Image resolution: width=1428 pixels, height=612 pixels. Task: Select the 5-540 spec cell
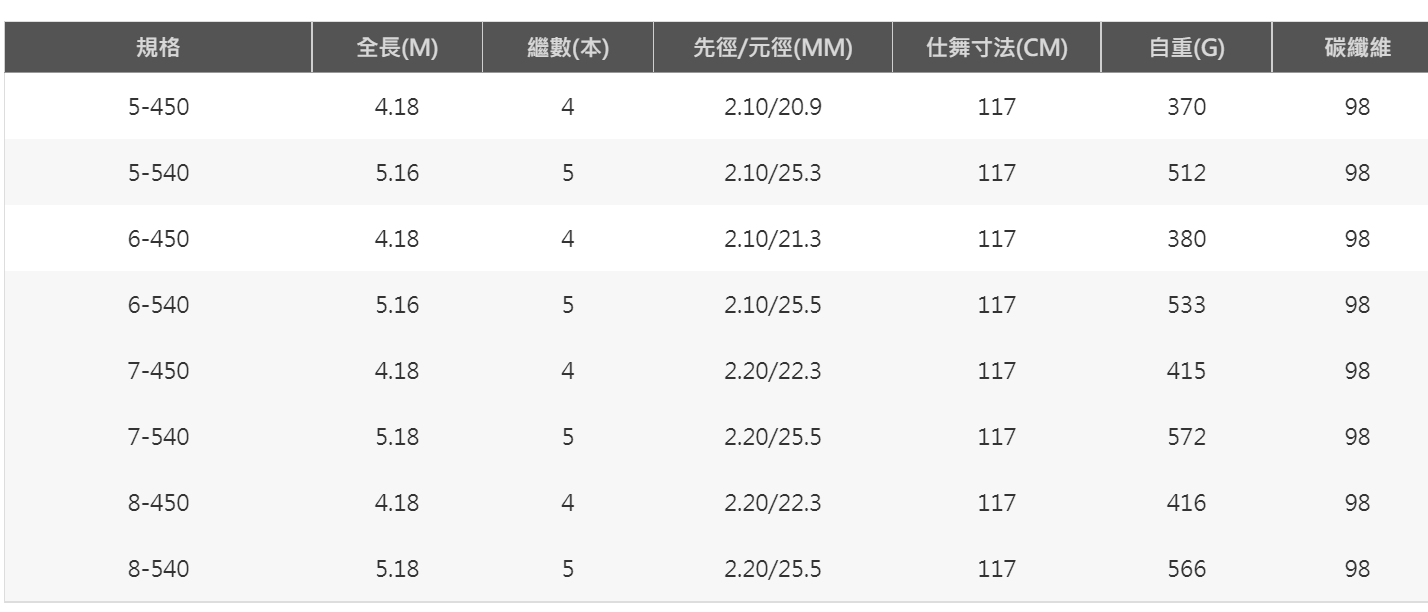[159, 173]
